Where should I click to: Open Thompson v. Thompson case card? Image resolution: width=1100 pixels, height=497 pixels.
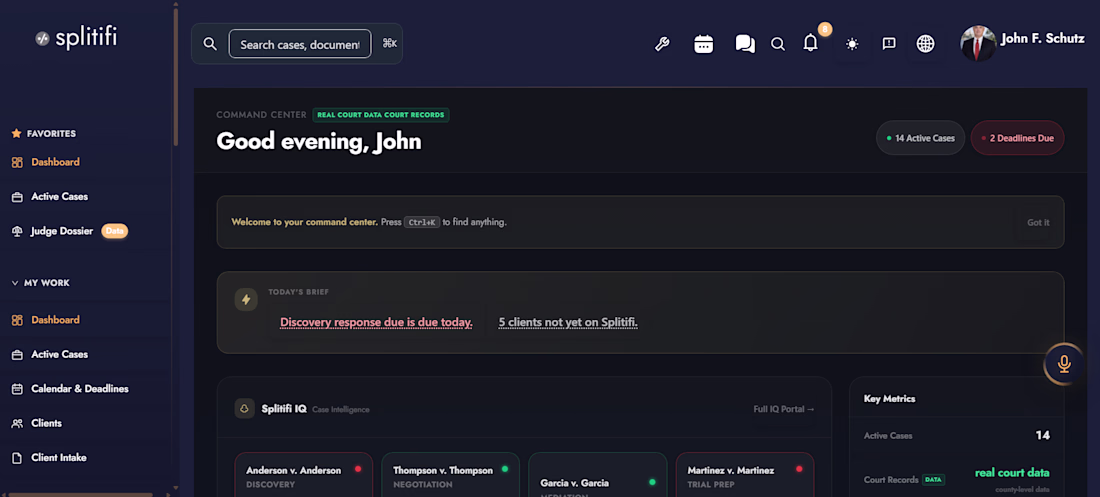coord(450,475)
